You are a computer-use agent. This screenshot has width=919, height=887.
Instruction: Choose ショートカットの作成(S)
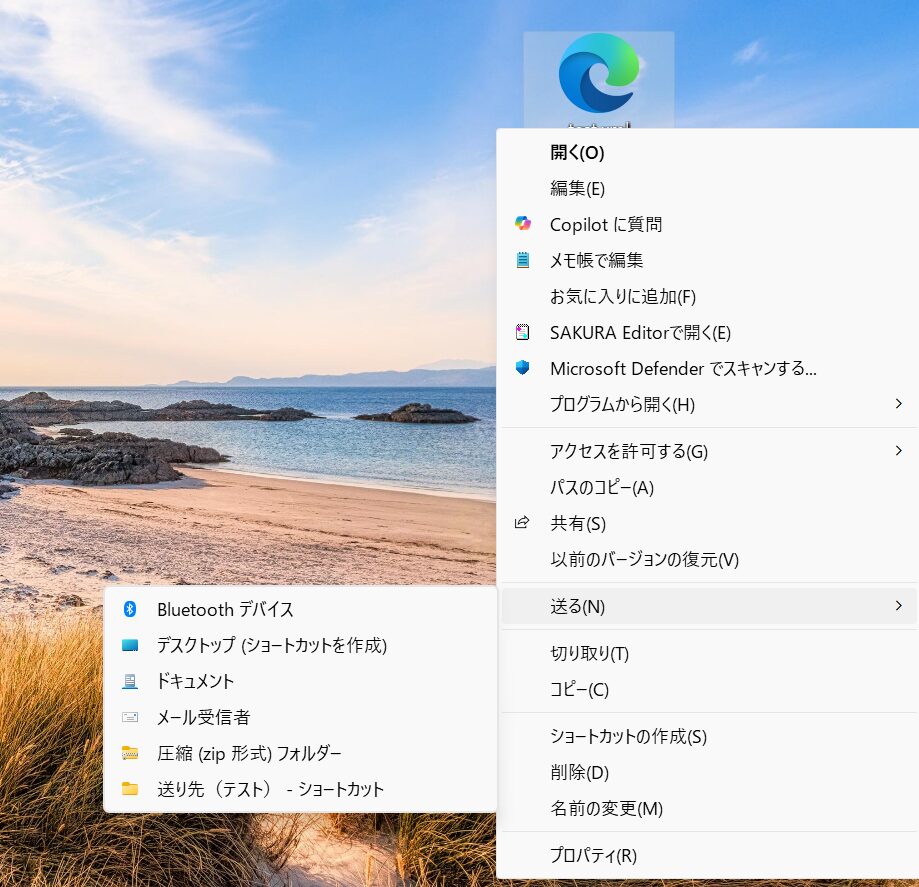coord(709,736)
